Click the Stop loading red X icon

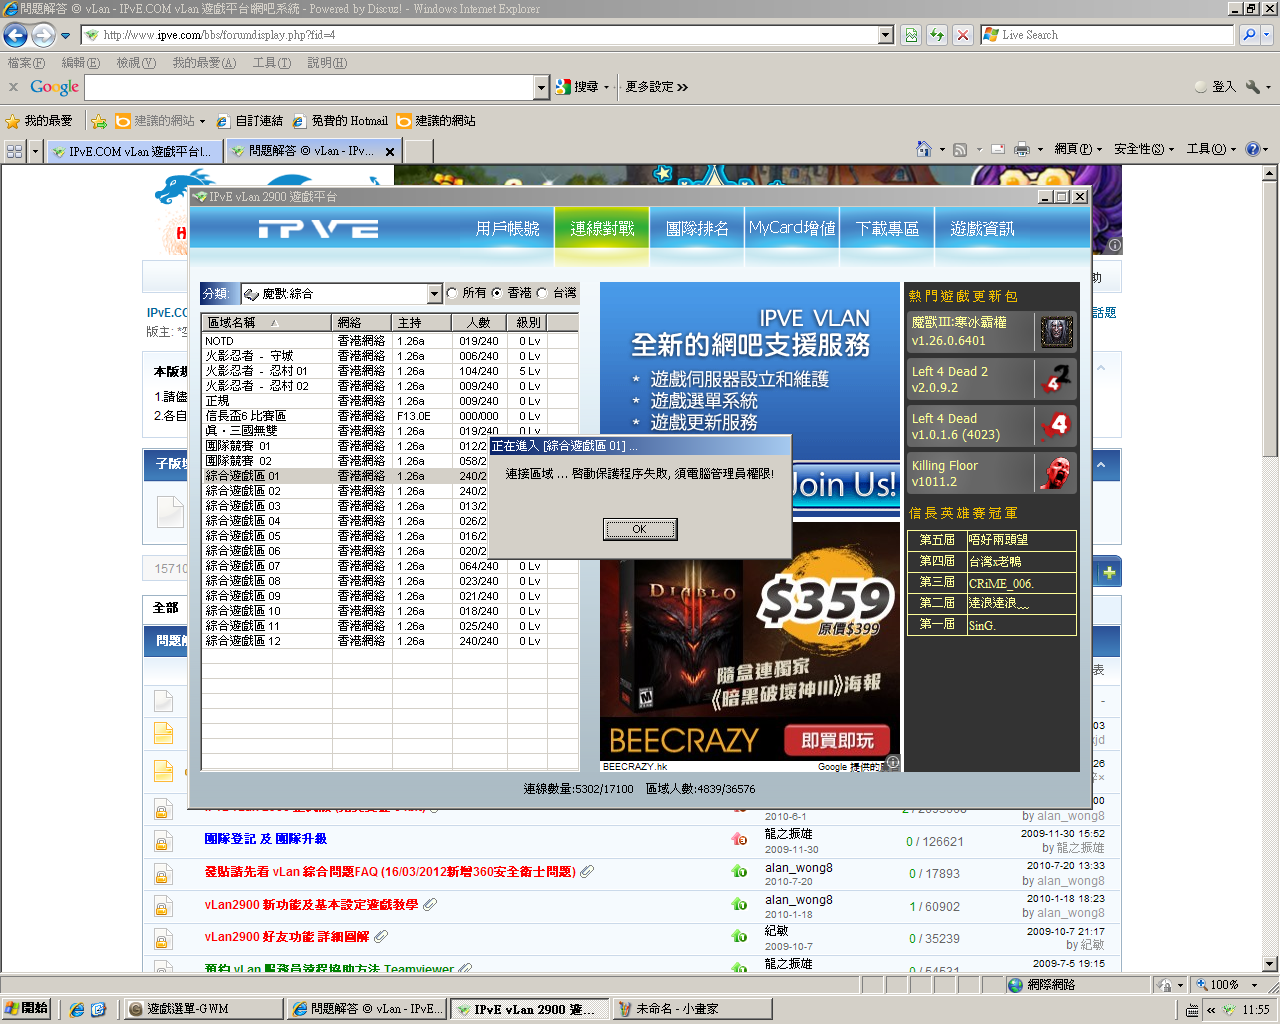click(x=962, y=35)
